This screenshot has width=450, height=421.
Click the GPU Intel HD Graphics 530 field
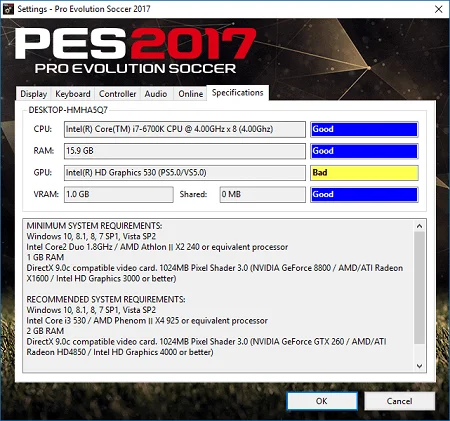point(185,173)
